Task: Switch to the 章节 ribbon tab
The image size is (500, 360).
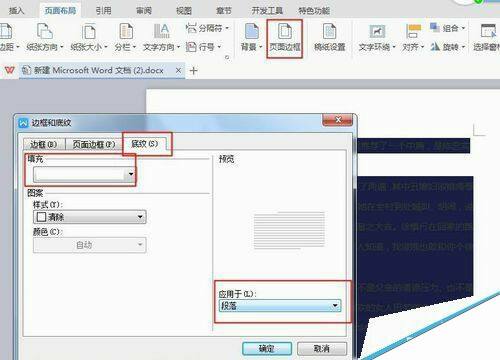Action: [x=224, y=11]
